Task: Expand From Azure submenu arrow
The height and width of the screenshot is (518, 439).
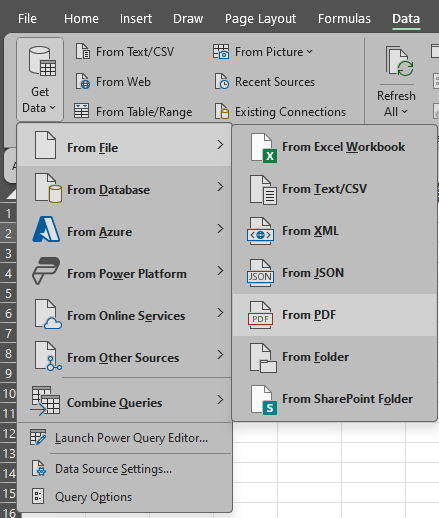Action: point(220,229)
